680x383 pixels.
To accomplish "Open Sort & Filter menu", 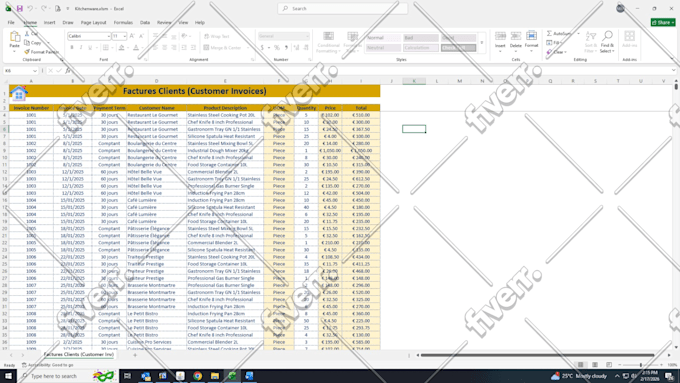I will [x=590, y=42].
